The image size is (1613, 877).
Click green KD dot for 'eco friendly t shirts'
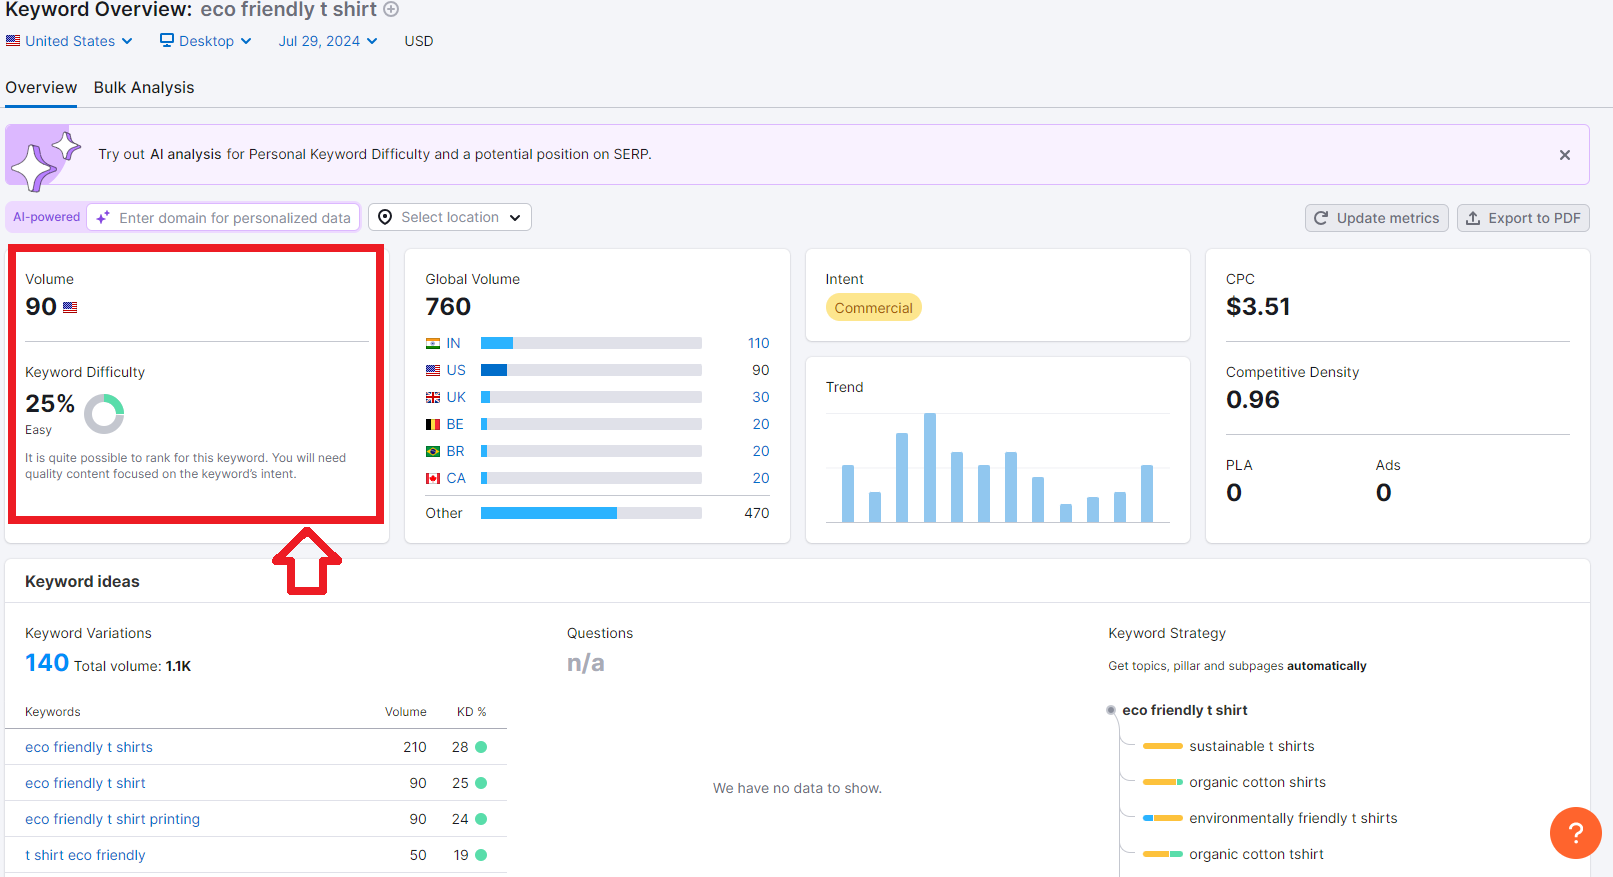click(x=481, y=747)
